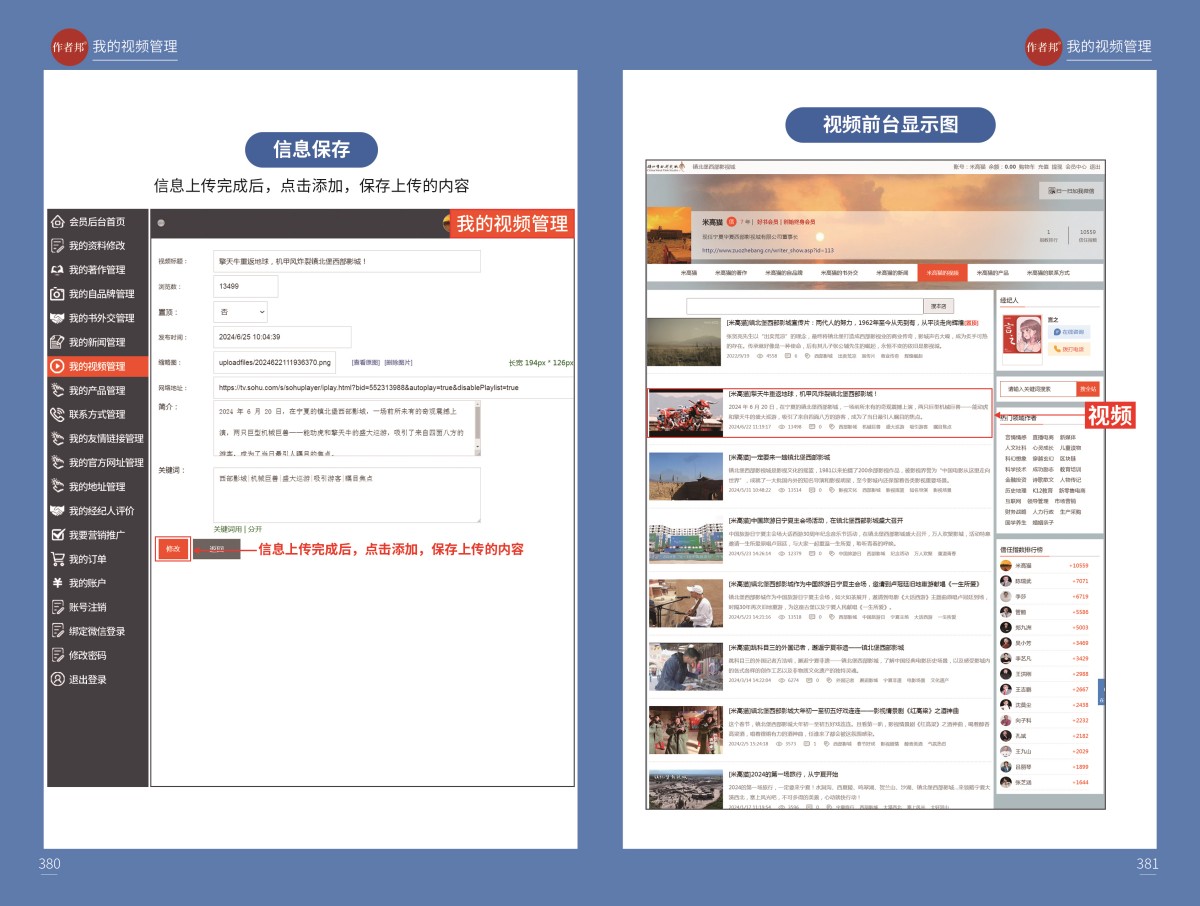Click the 查看原图 link
The height and width of the screenshot is (906, 1200).
(364, 362)
